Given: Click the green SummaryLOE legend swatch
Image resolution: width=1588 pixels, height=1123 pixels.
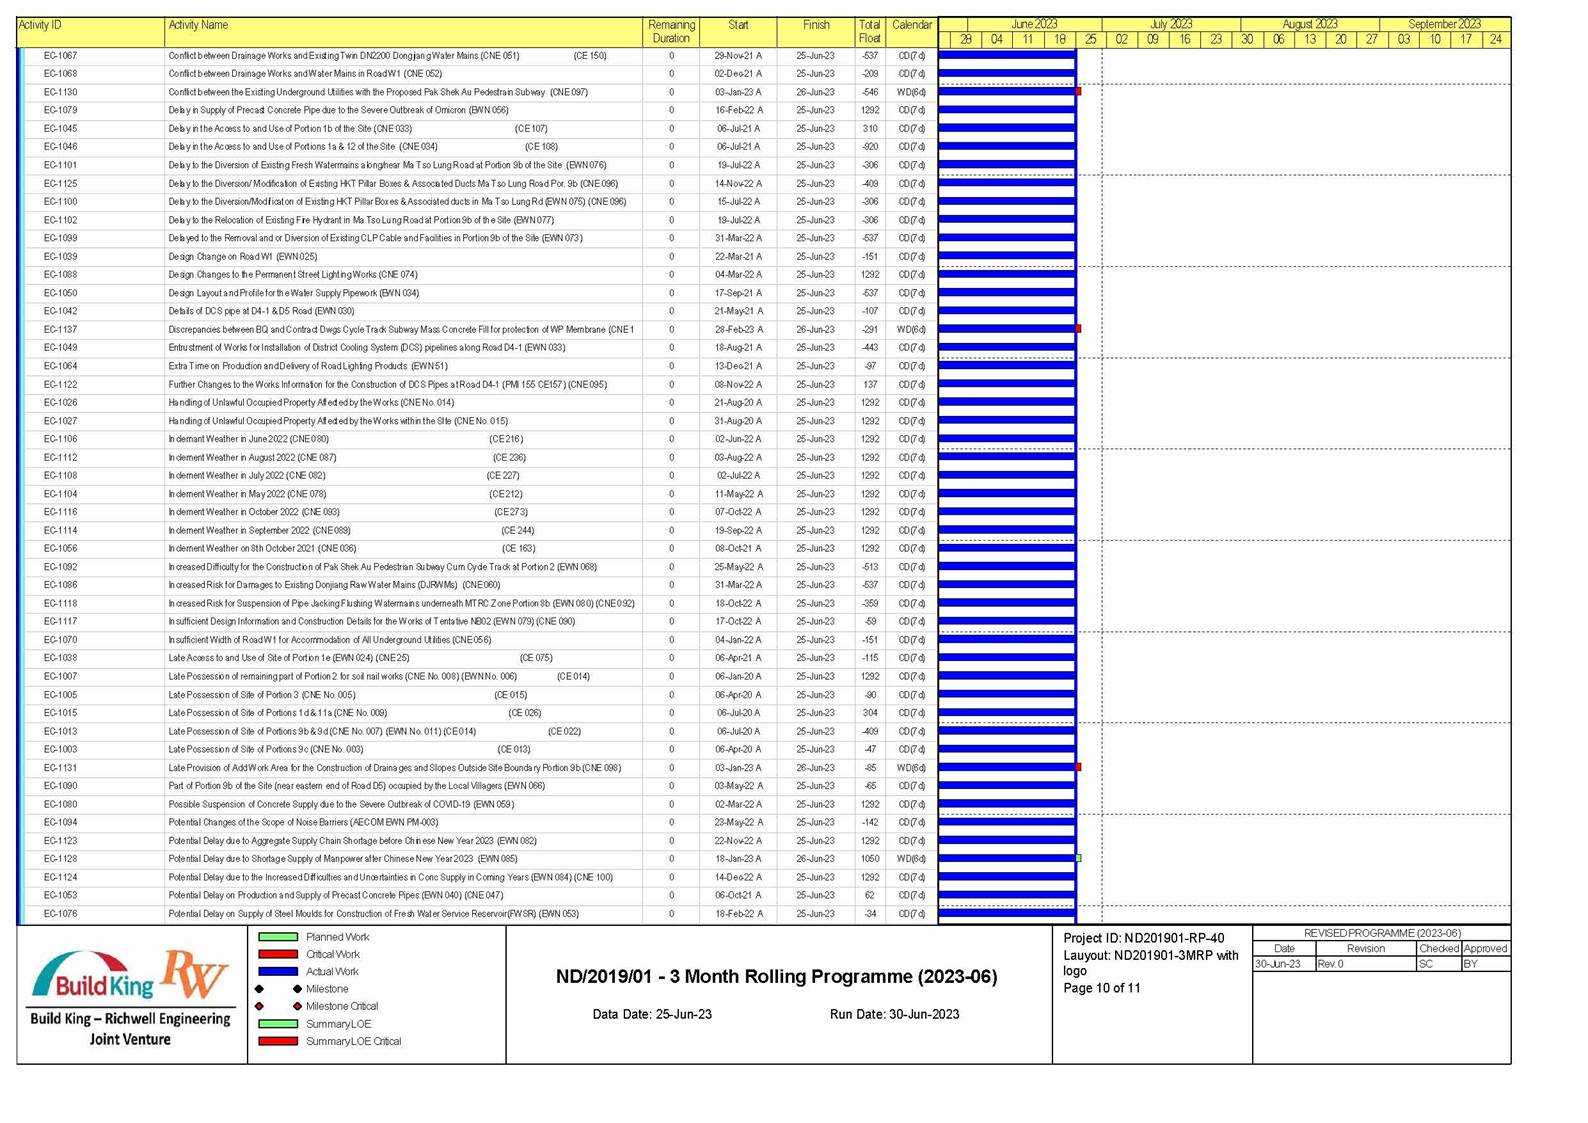Looking at the screenshot, I should pos(278,1024).
